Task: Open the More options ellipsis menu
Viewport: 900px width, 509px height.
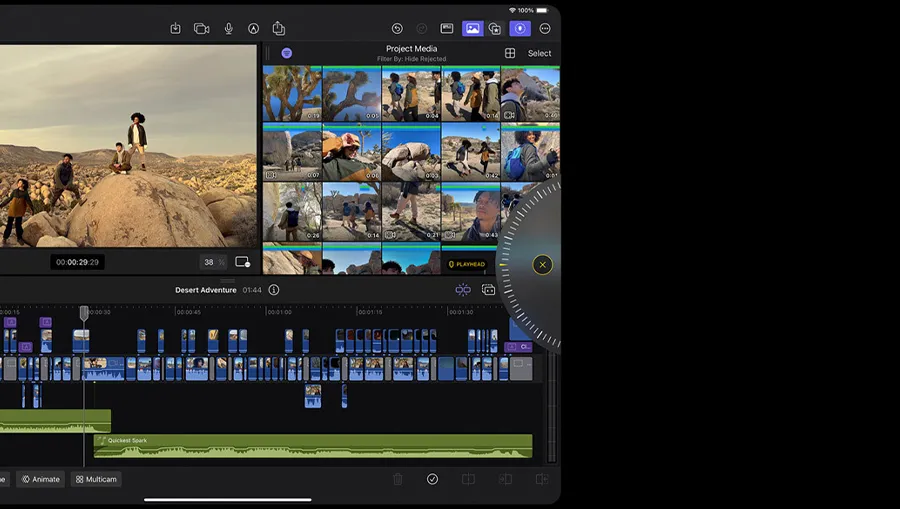Action: point(545,29)
